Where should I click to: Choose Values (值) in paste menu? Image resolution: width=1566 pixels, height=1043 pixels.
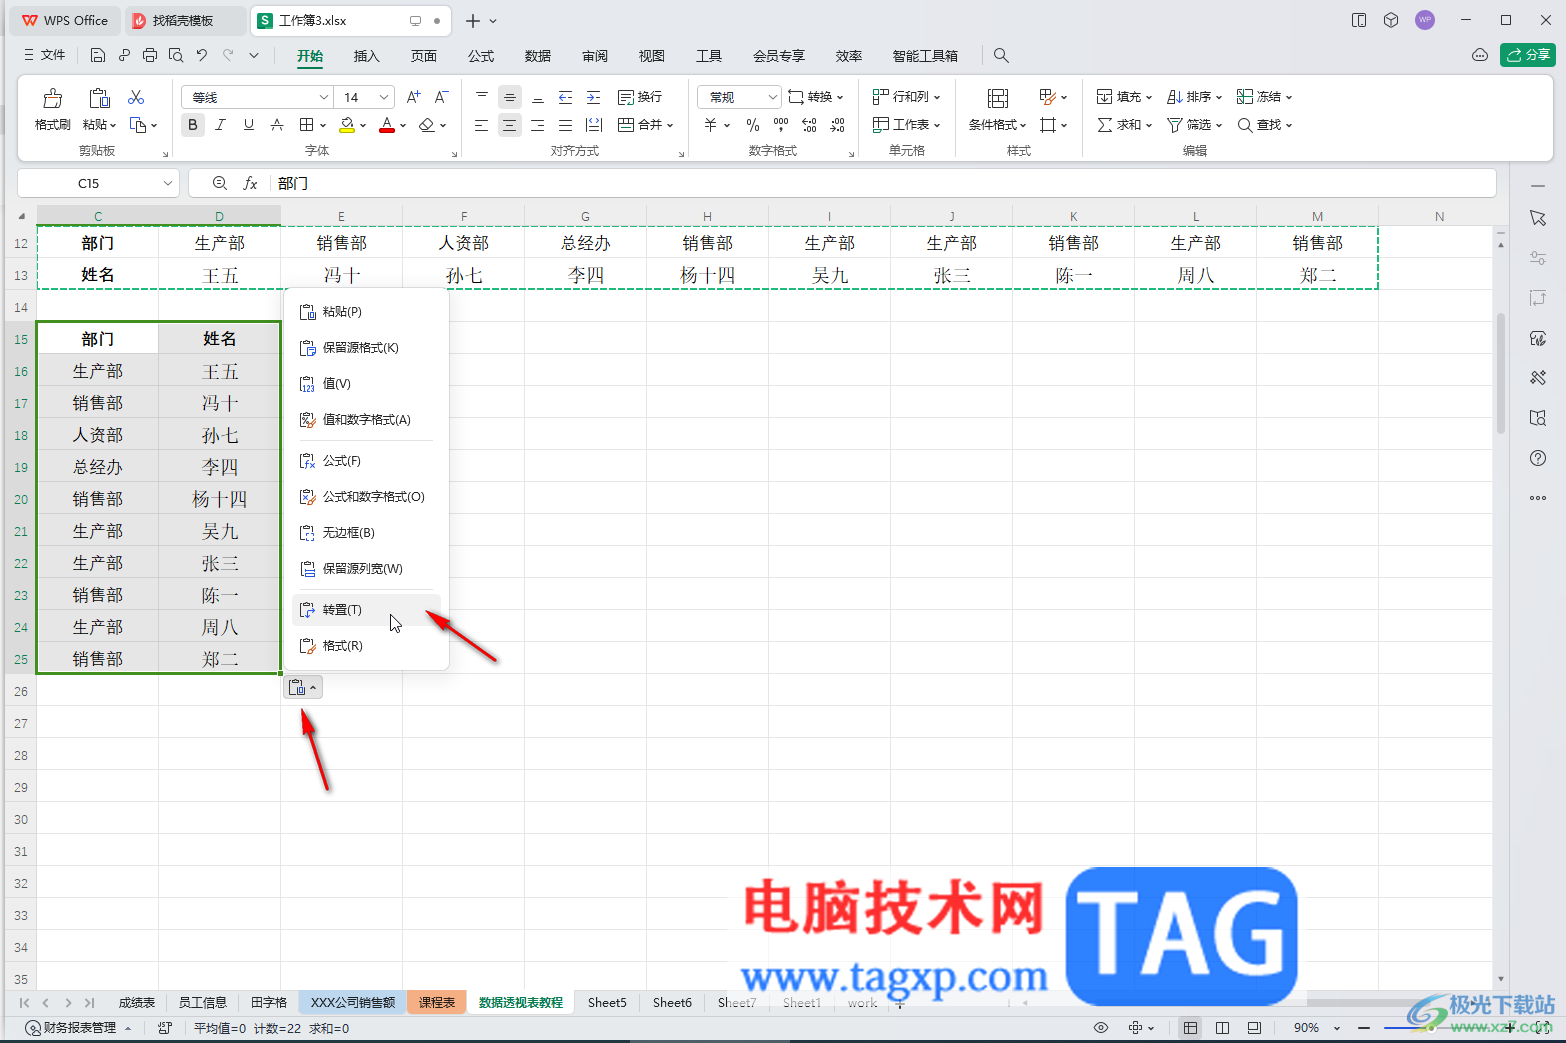366,384
